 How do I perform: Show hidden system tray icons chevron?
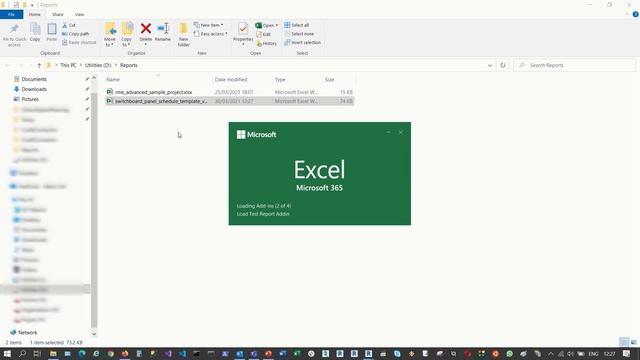(551, 353)
